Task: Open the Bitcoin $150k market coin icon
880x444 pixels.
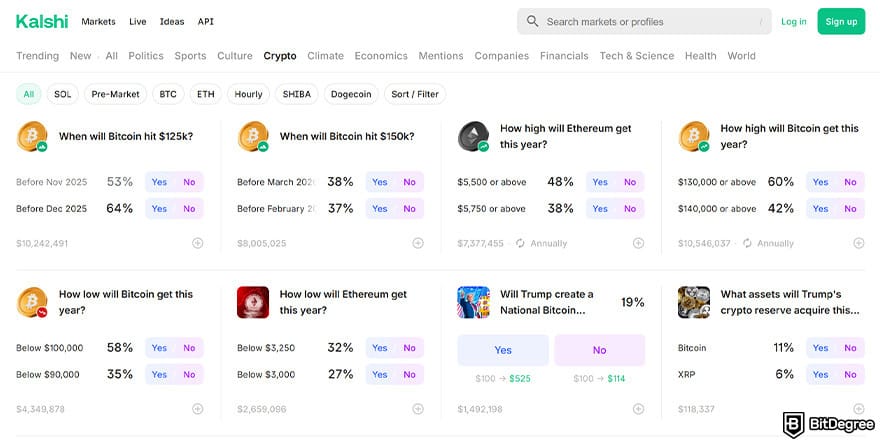Action: [253, 136]
